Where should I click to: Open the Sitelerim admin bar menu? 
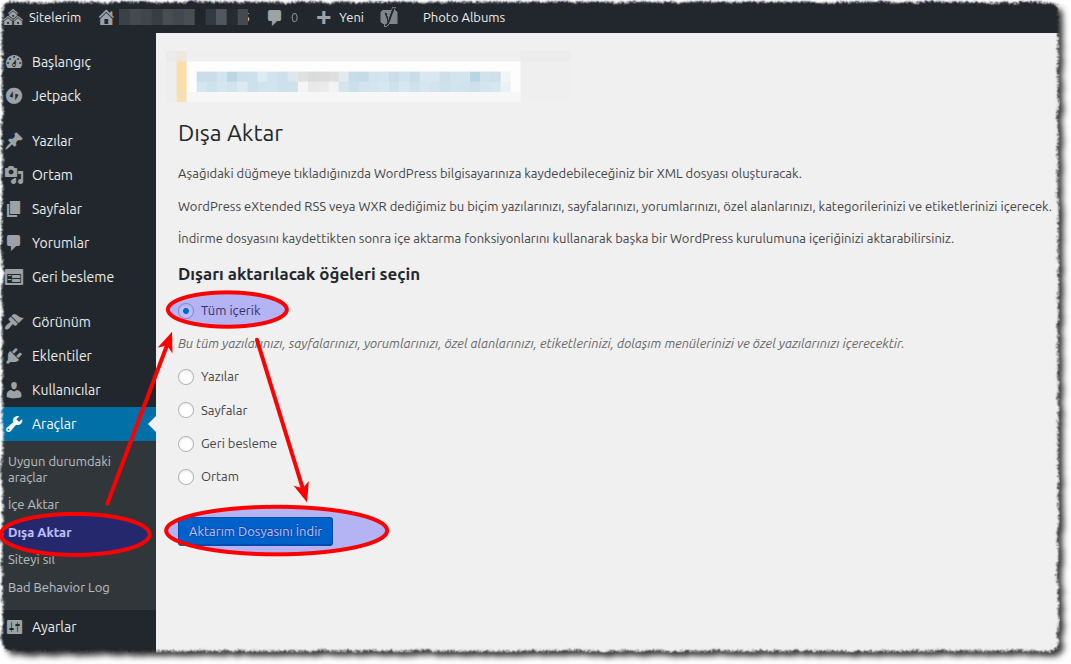tap(42, 17)
